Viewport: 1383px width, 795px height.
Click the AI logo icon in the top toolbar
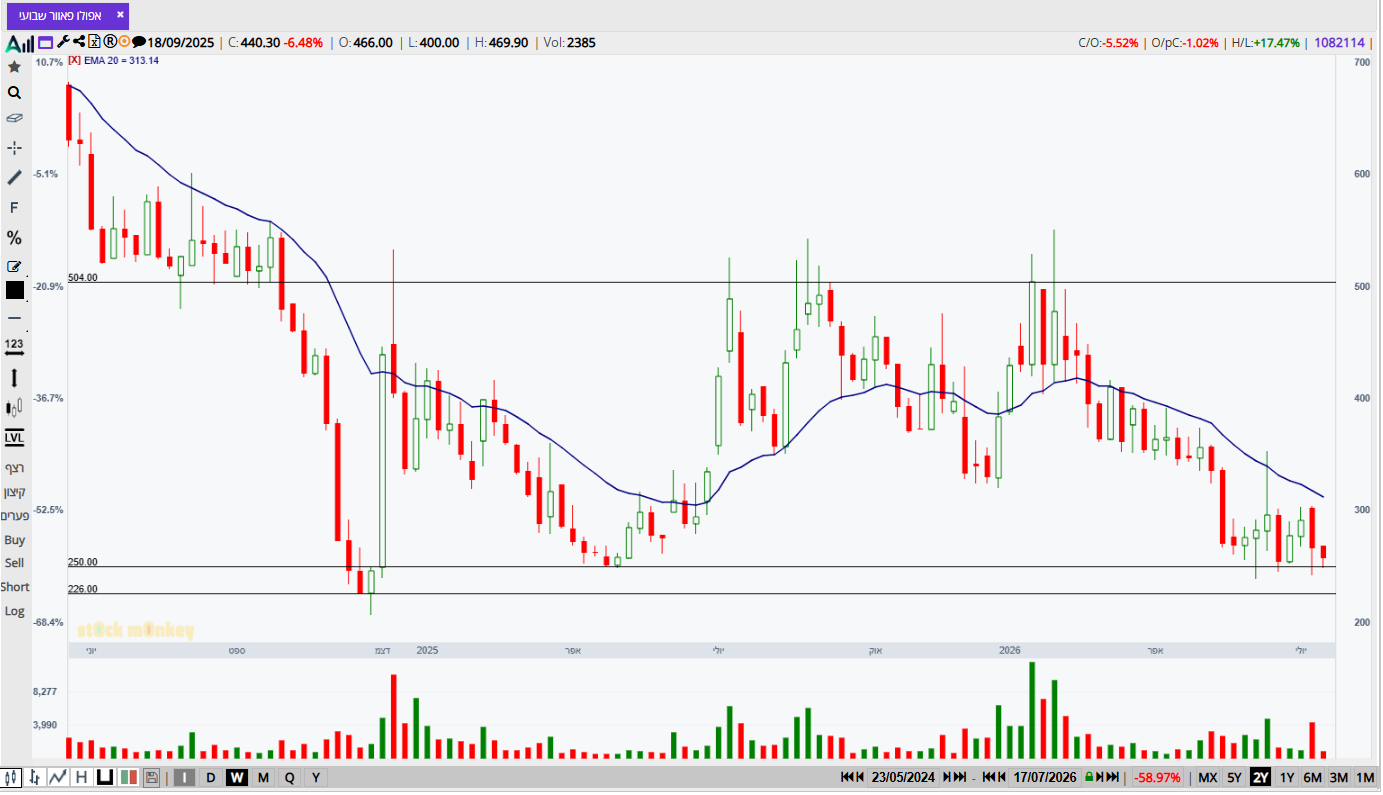pyautogui.click(x=20, y=43)
